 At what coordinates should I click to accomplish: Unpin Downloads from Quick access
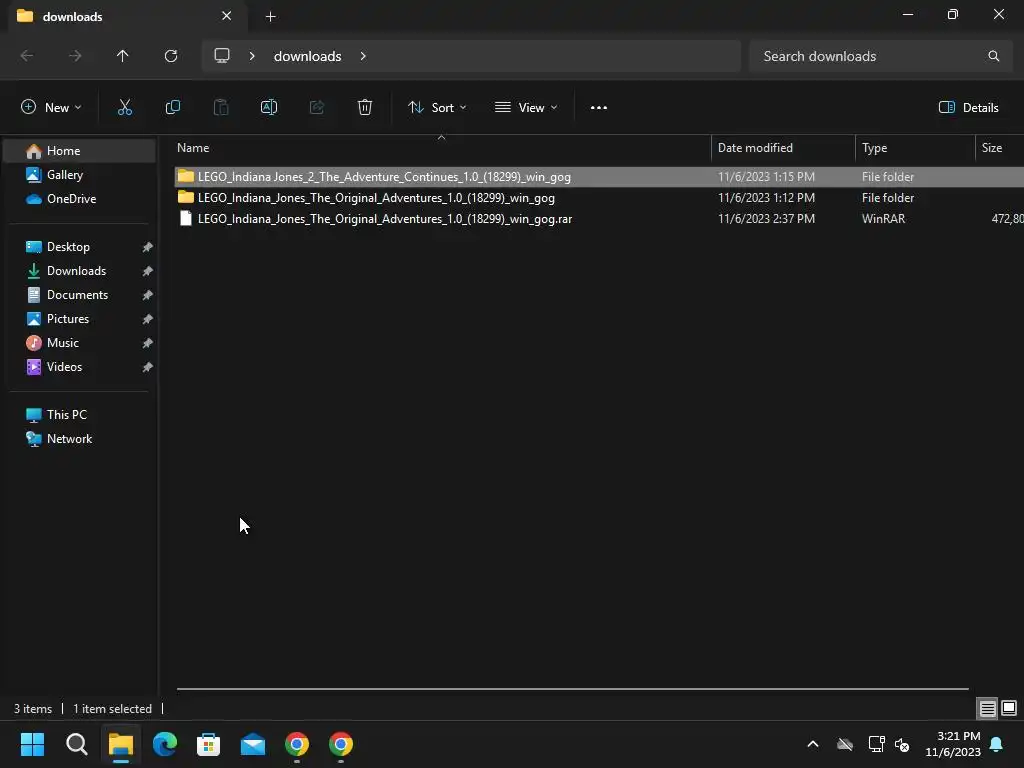click(x=148, y=271)
